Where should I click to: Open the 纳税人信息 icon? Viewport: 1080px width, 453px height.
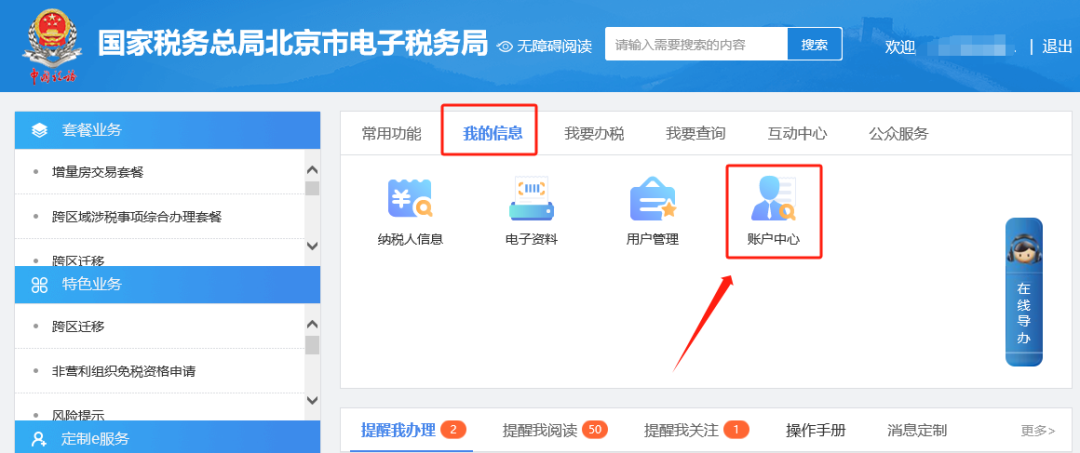(x=410, y=199)
